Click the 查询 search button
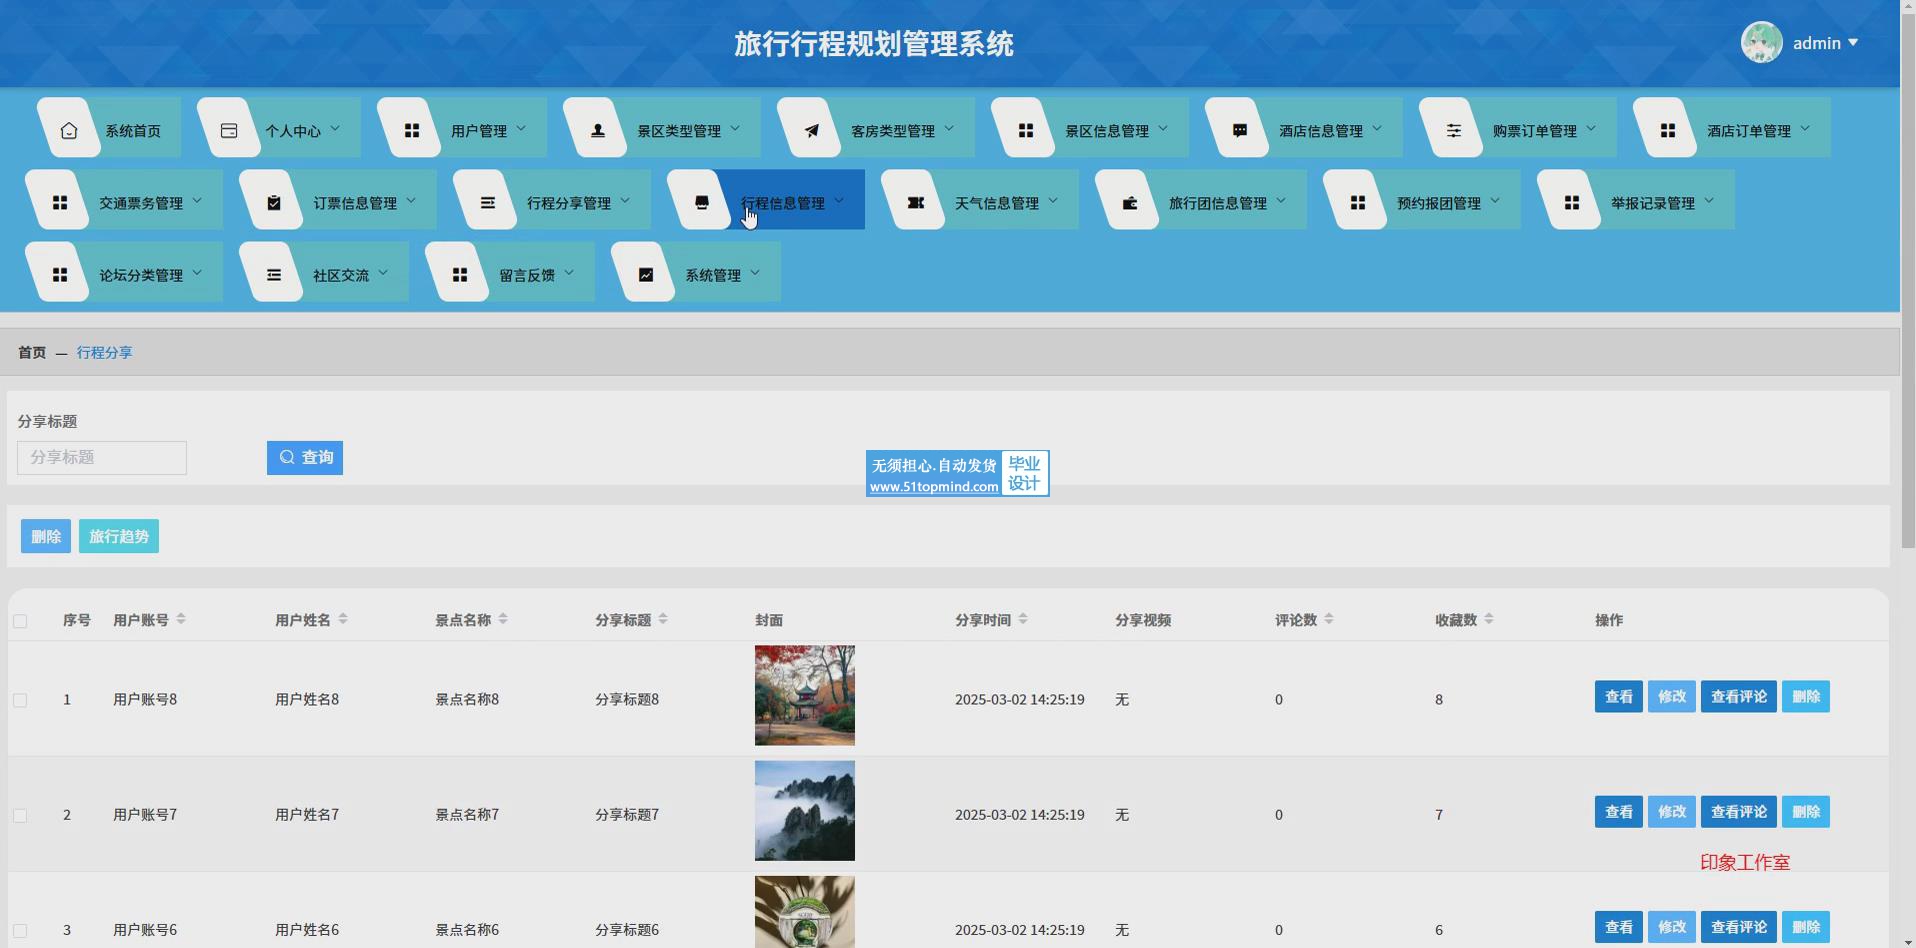The height and width of the screenshot is (948, 1916). pyautogui.click(x=305, y=458)
